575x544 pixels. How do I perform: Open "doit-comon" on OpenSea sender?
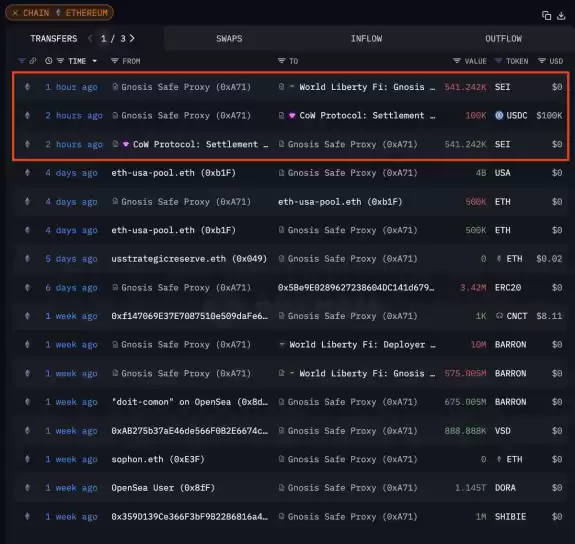click(x=190, y=402)
